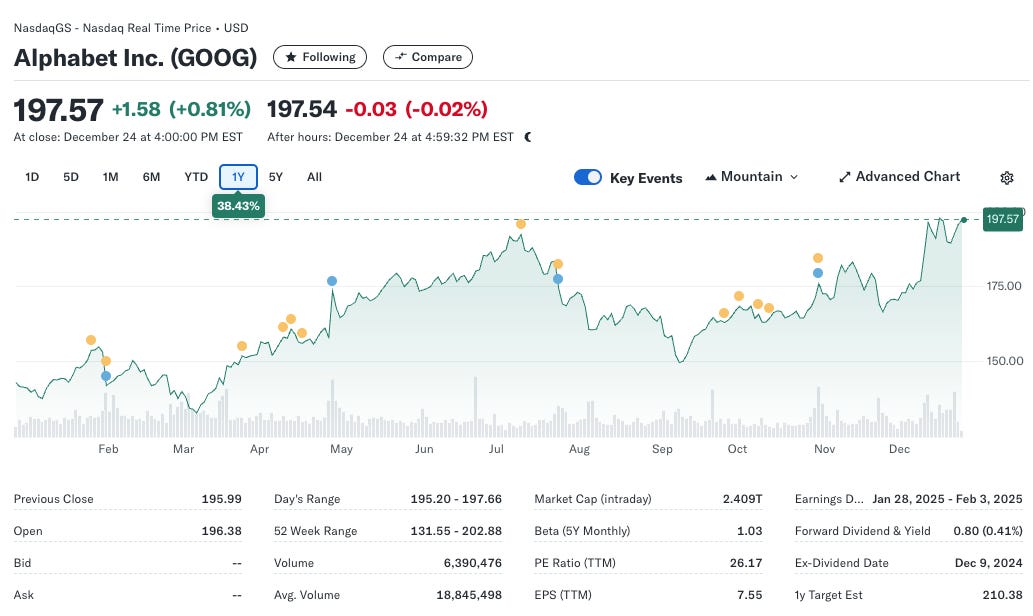This screenshot has width=1033, height=616.
Task: Open the Advanced Chart link
Action: pos(899,177)
